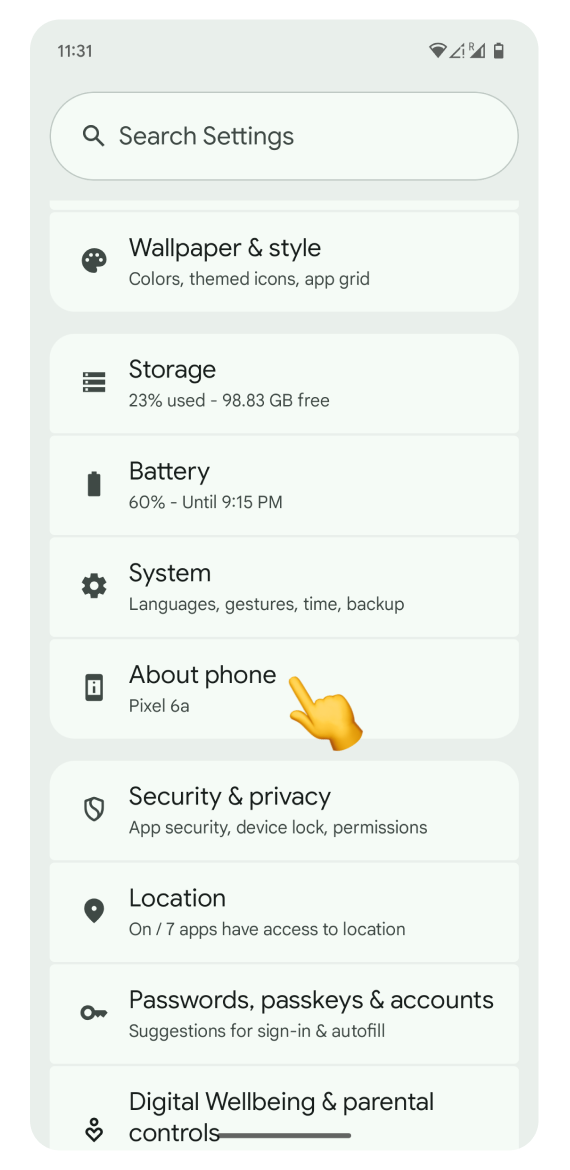Screen dimensions: 570x1170
Task: Tap the Security & privacy shield icon
Action: pos(94,810)
